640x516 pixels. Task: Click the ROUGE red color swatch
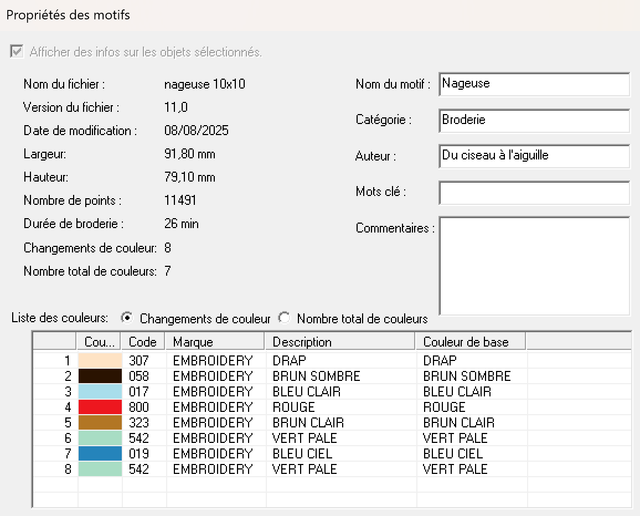100,407
